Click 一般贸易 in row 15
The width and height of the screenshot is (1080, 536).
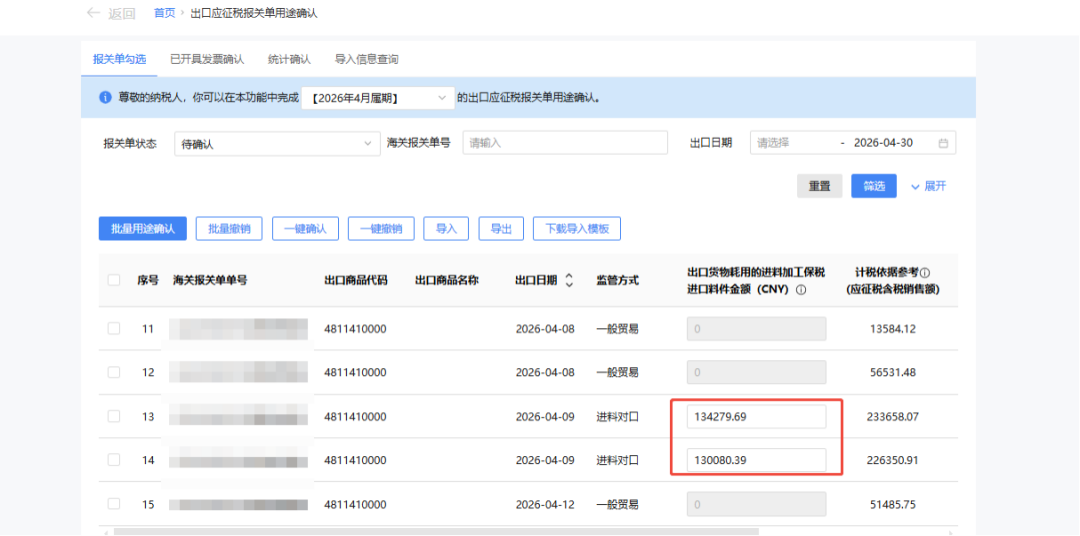[x=617, y=504]
